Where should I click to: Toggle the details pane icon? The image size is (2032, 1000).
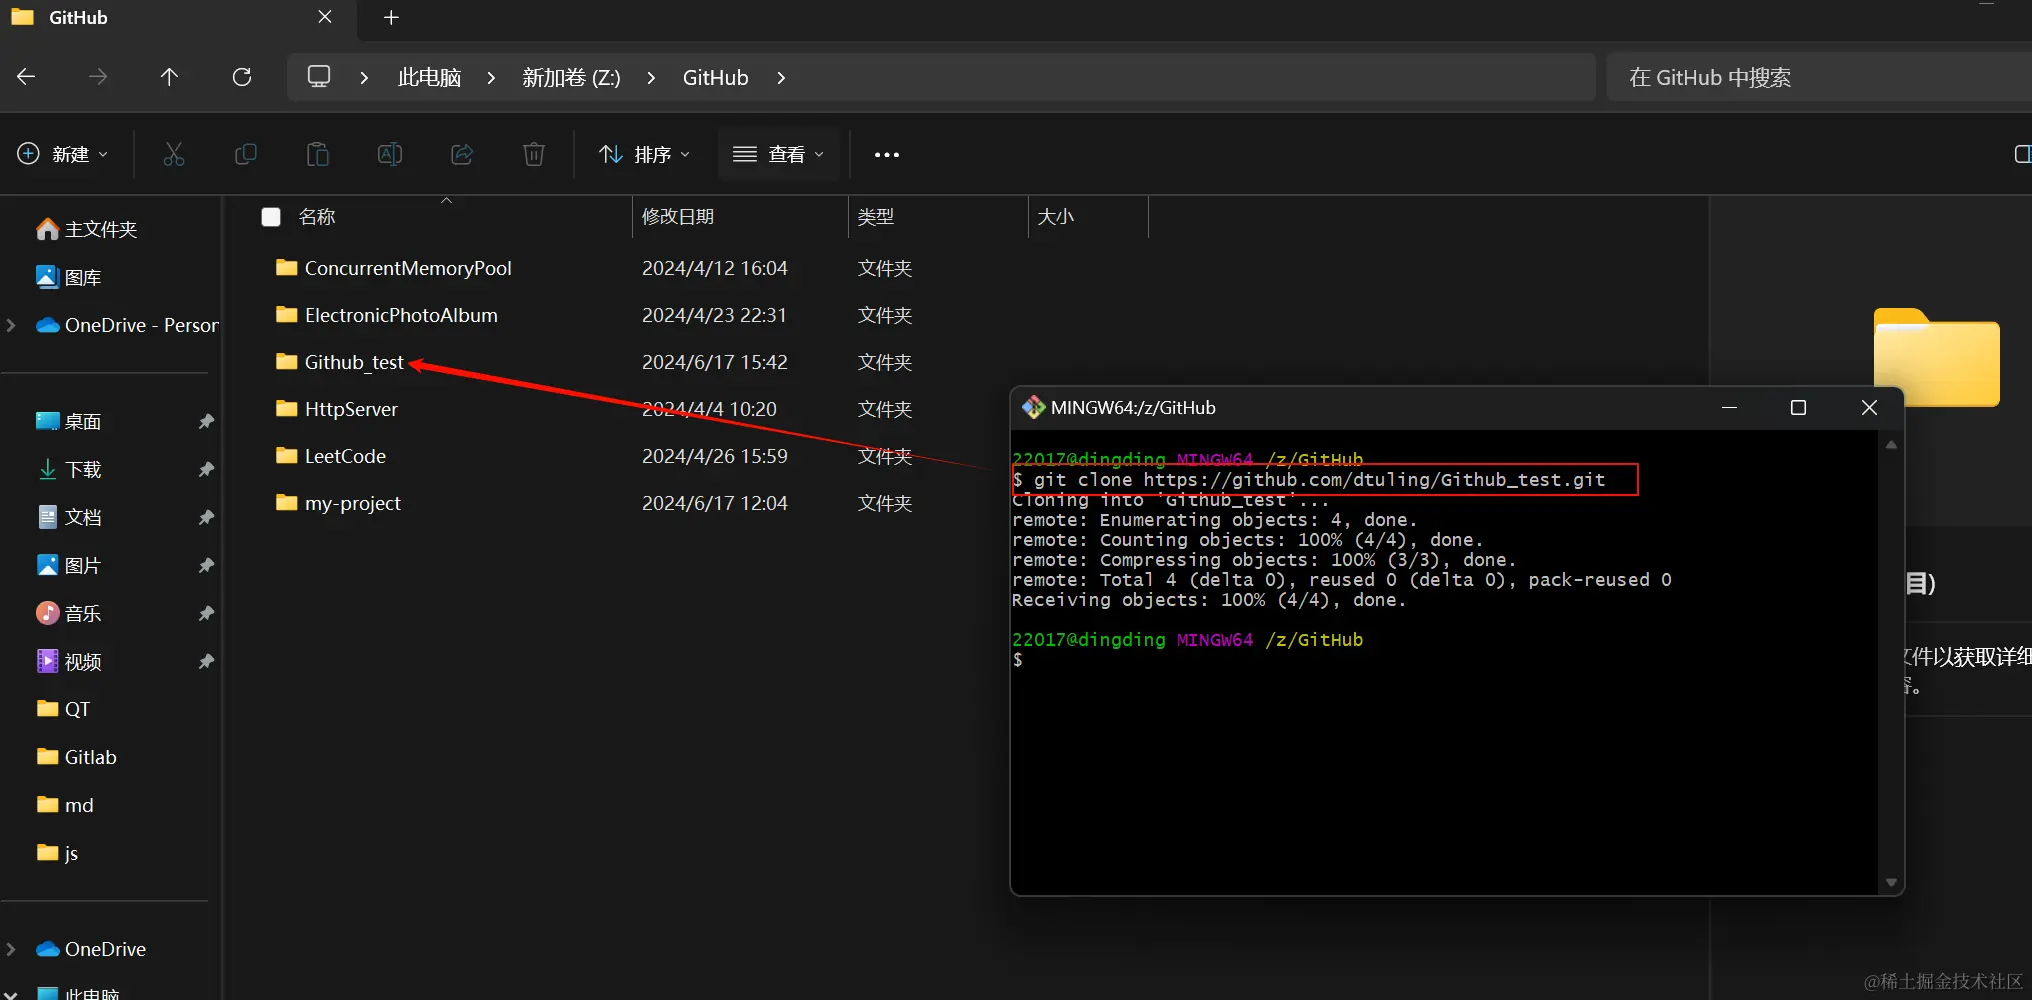point(2022,154)
